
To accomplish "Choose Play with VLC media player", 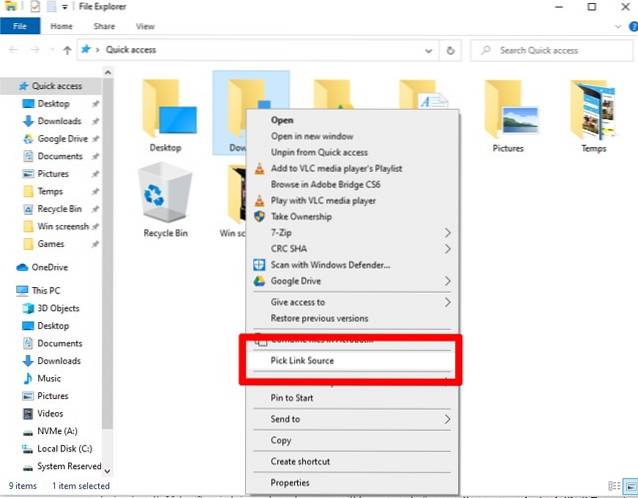I will point(352,201).
